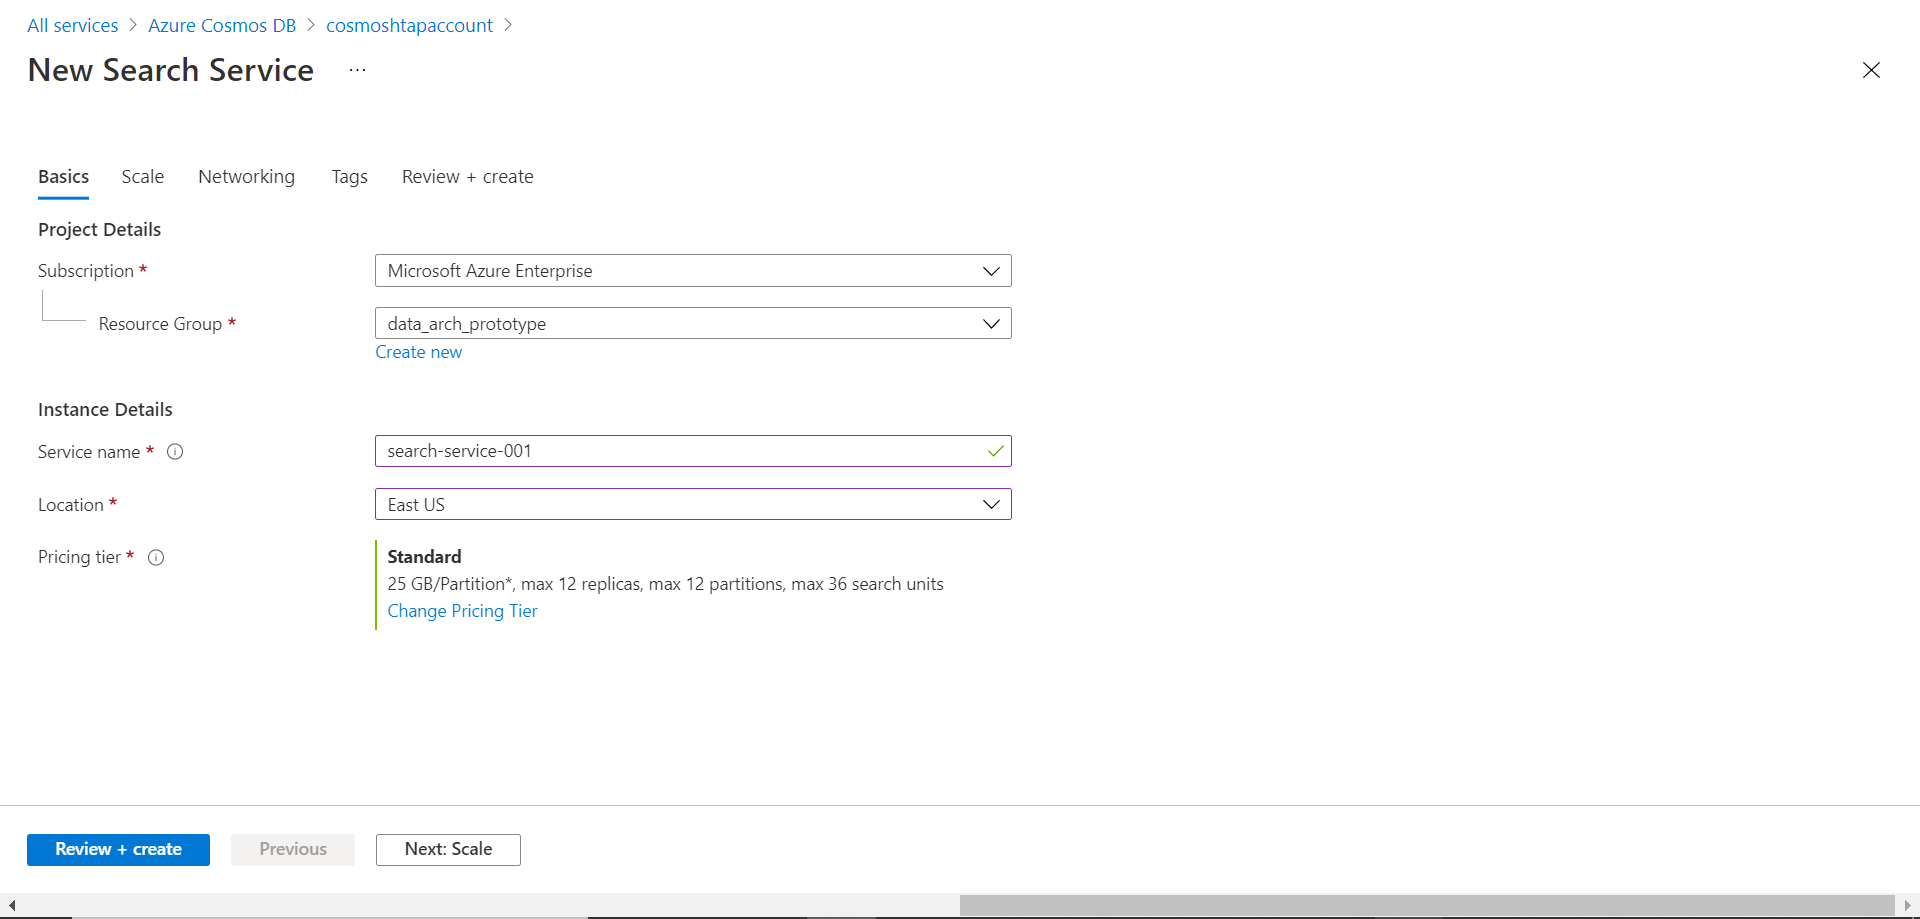
Task: Click the Service name input field
Action: point(680,452)
